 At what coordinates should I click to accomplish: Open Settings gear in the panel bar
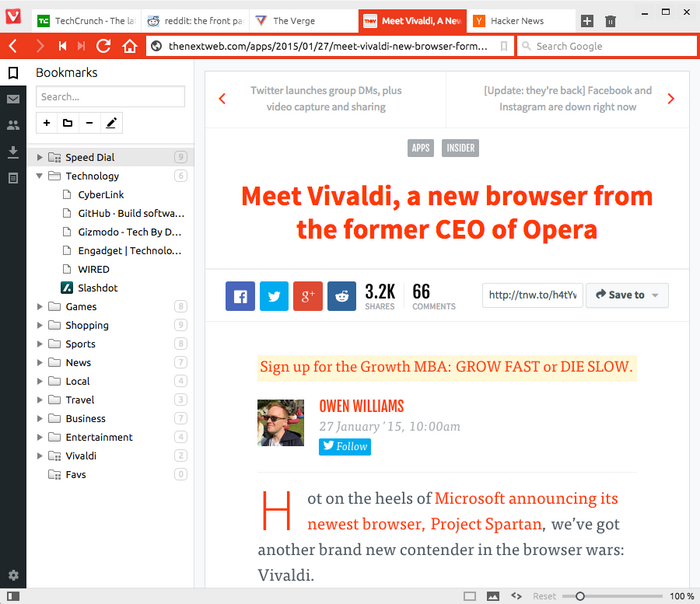tap(13, 575)
